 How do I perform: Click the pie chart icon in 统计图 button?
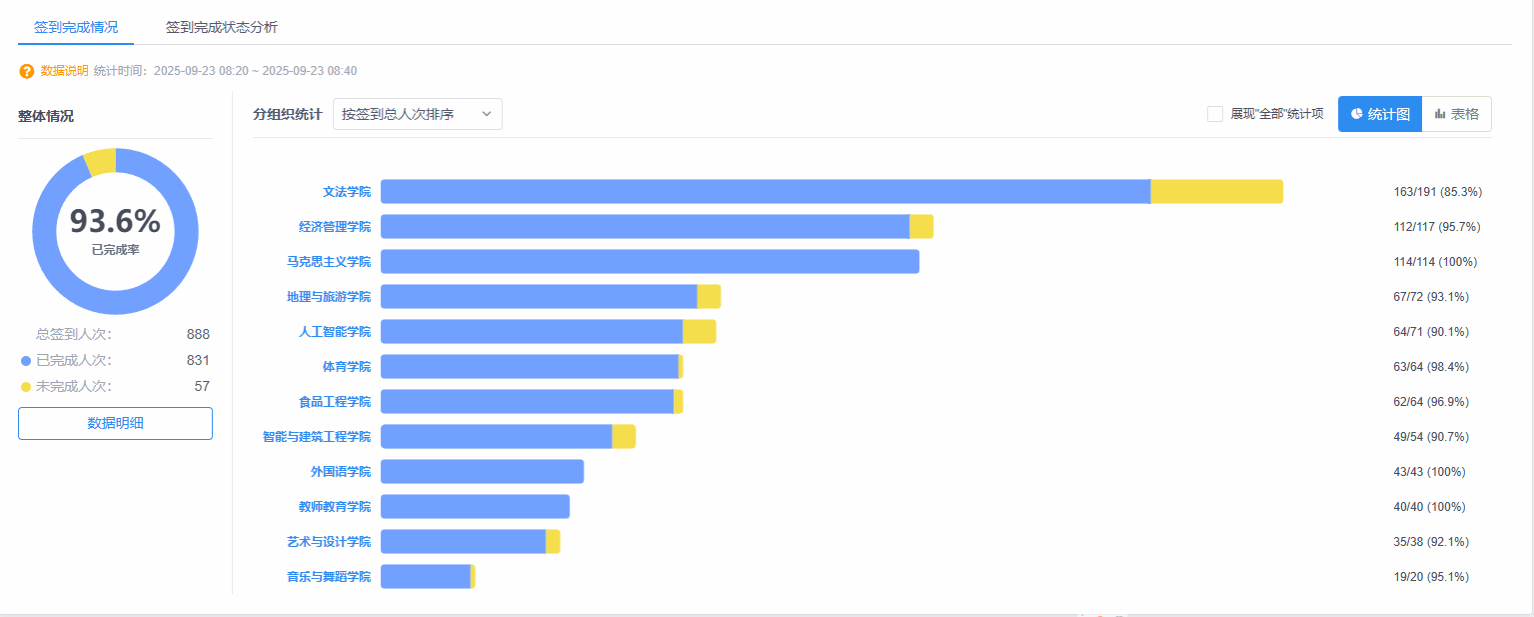(x=1356, y=114)
